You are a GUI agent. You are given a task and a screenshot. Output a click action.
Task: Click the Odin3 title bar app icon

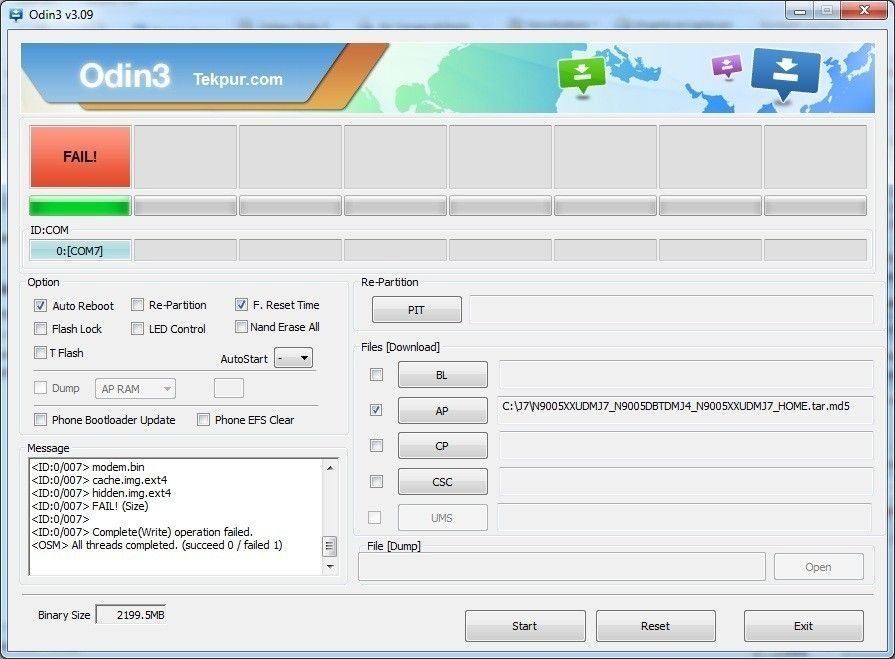click(x=17, y=15)
